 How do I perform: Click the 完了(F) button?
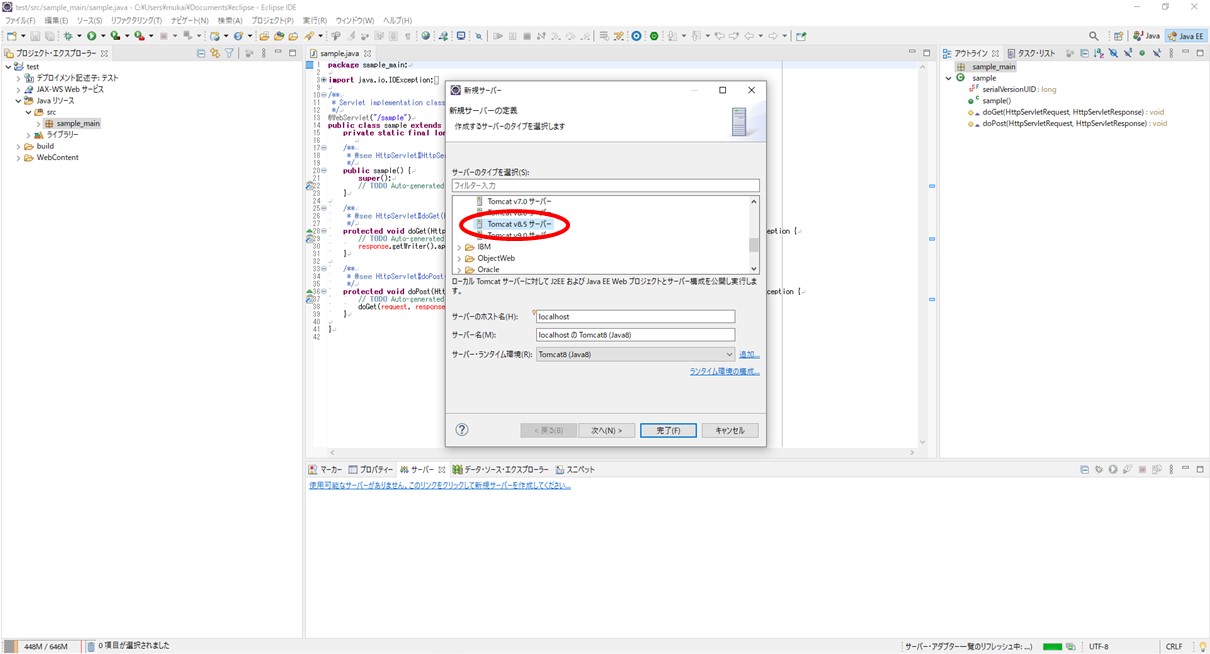point(667,430)
